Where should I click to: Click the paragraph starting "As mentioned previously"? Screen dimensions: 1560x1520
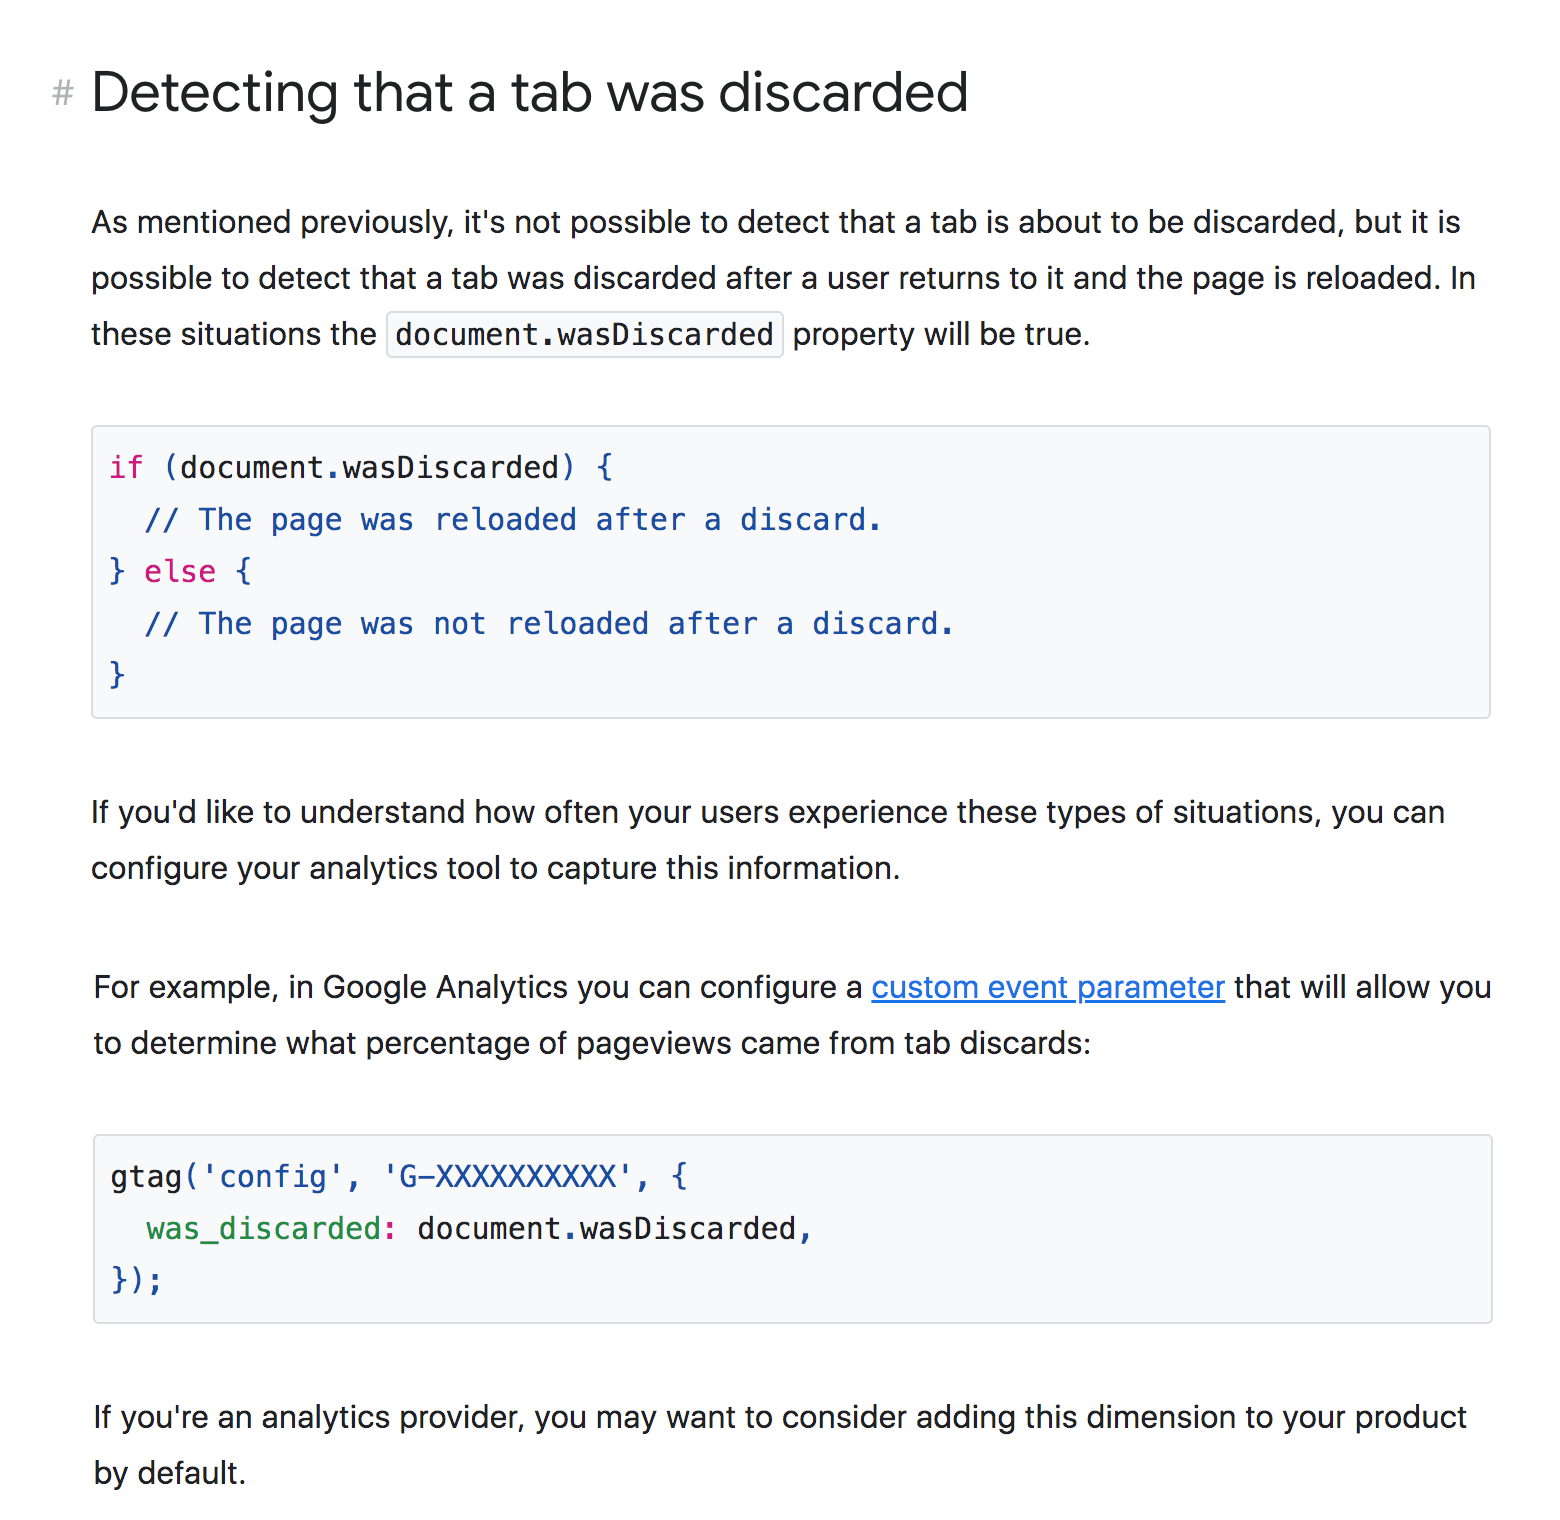780,278
